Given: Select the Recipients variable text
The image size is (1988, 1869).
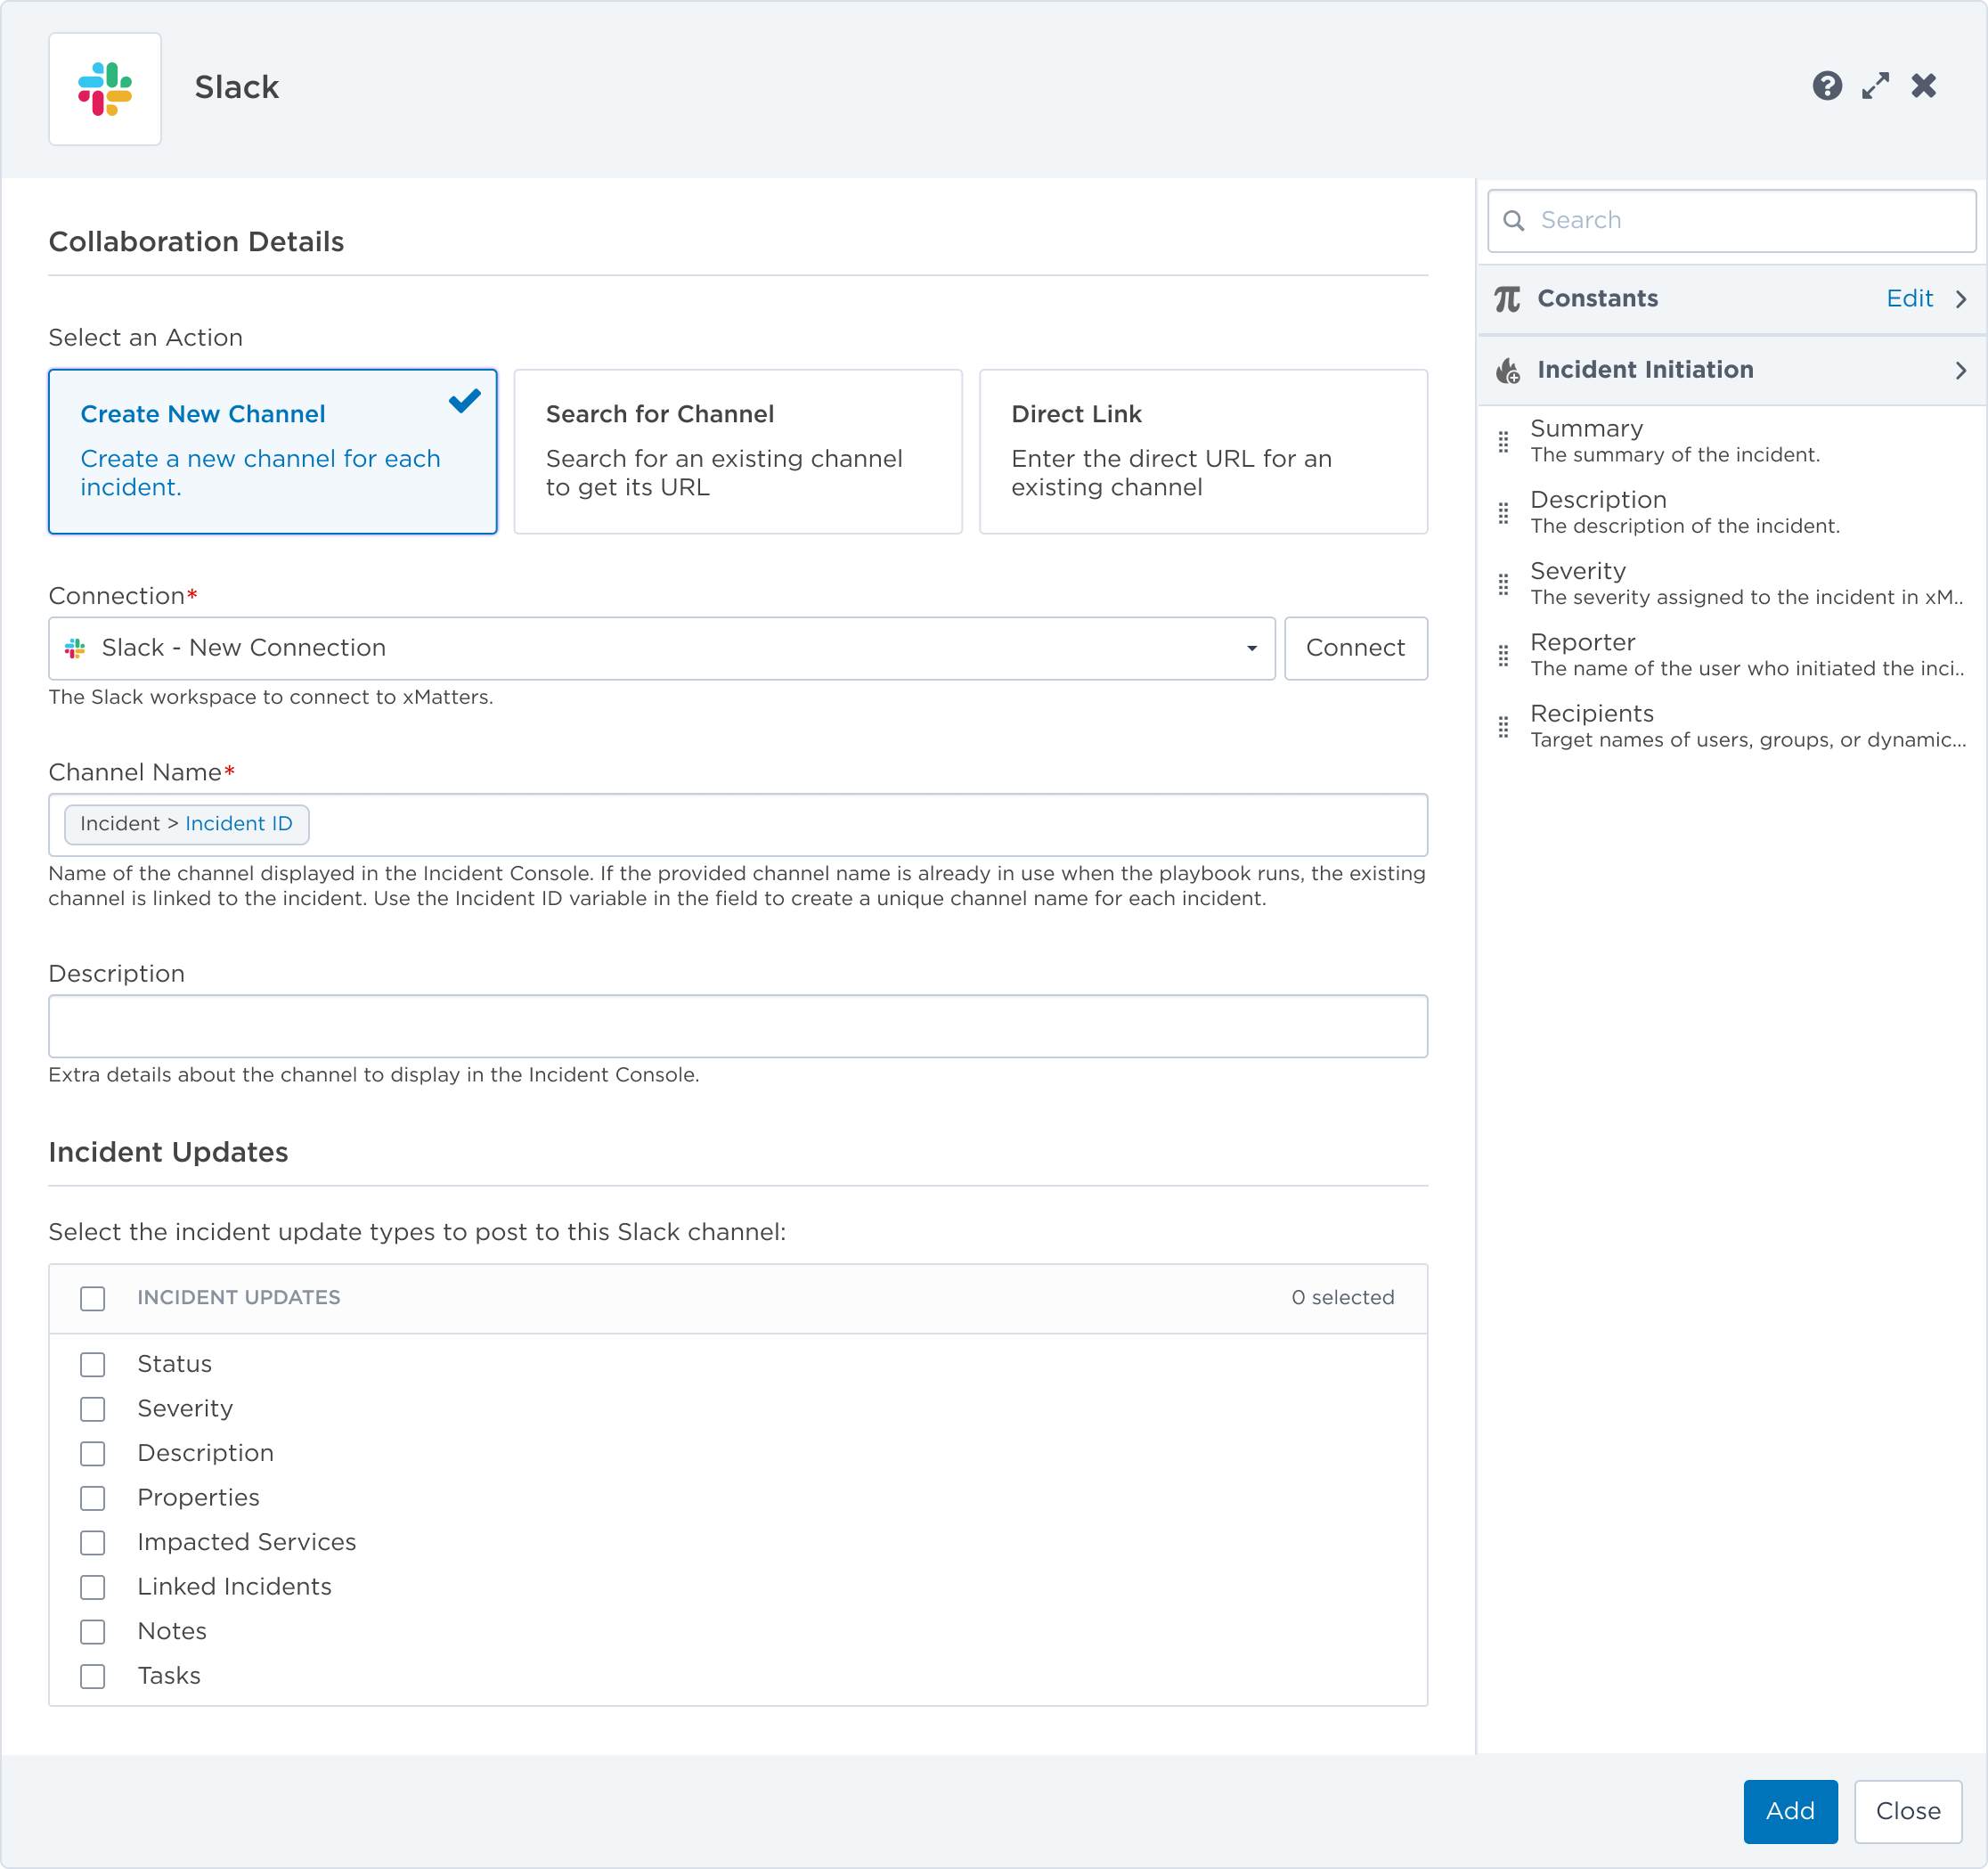Looking at the screenshot, I should [1591, 714].
